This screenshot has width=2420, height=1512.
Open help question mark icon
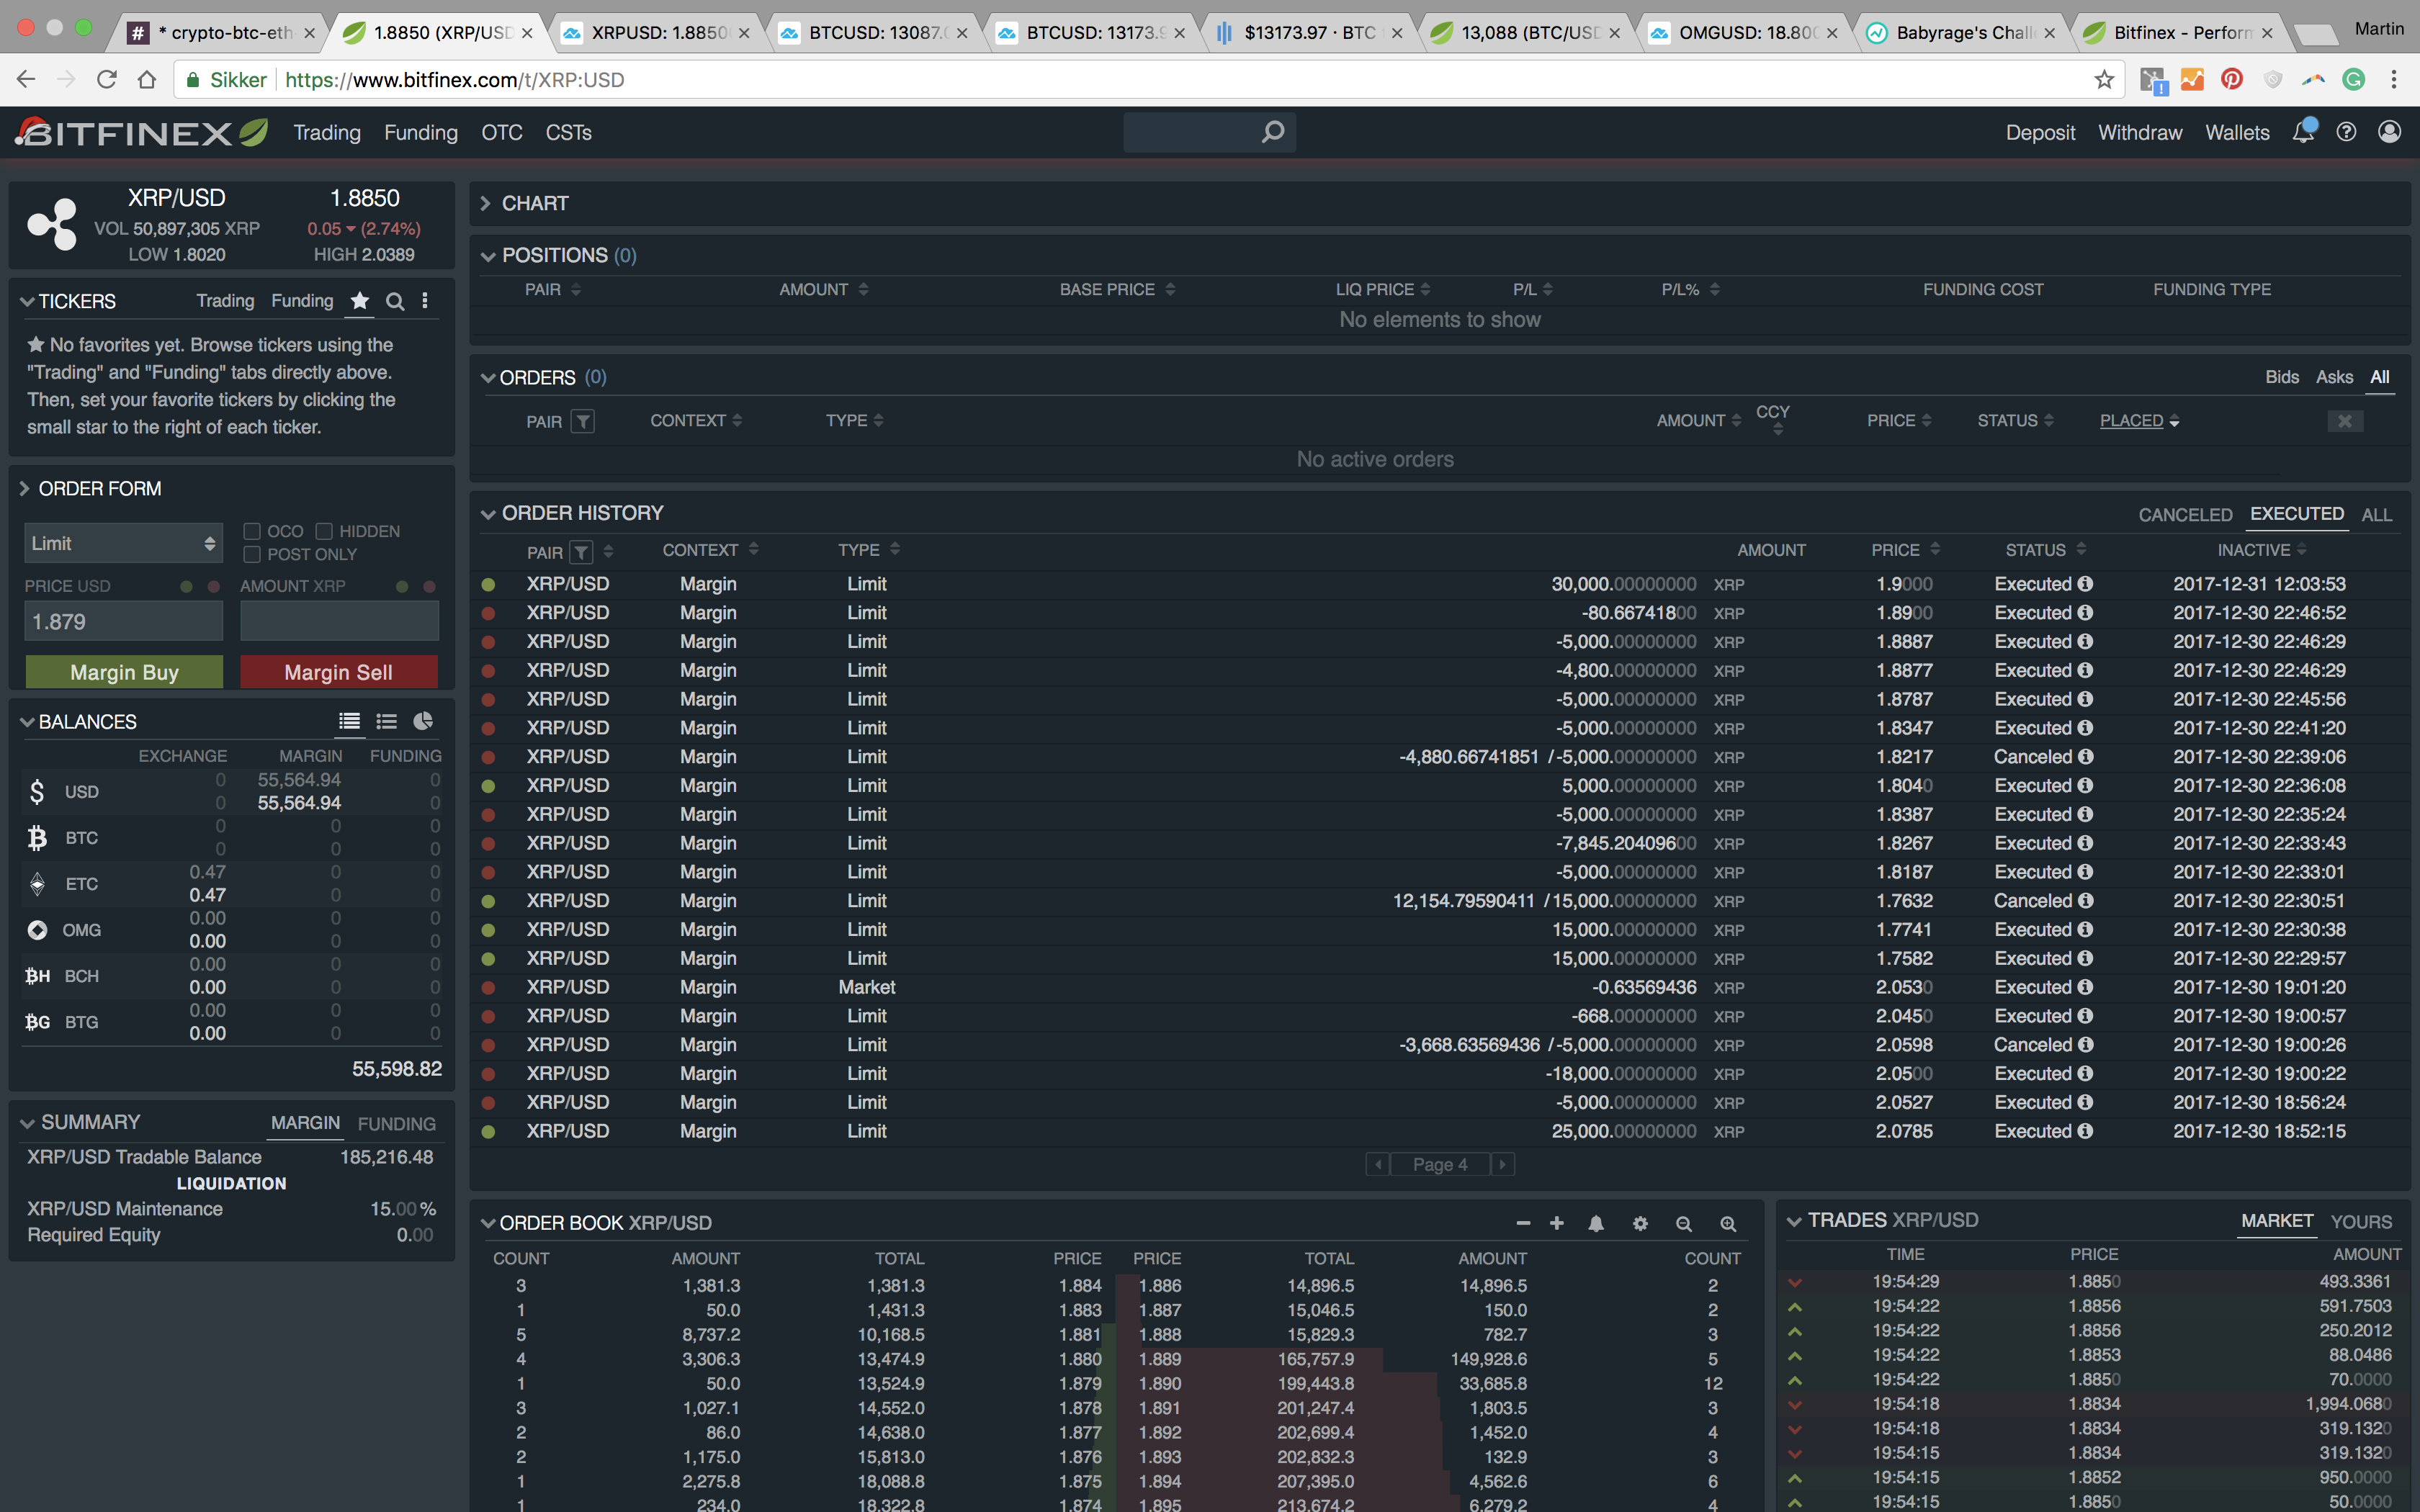click(2346, 132)
